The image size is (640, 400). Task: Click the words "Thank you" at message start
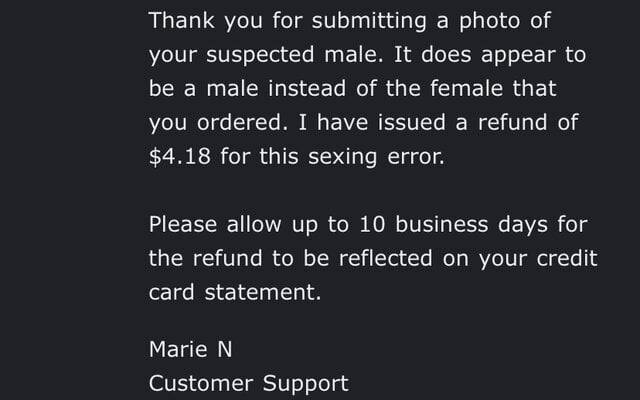206,20
